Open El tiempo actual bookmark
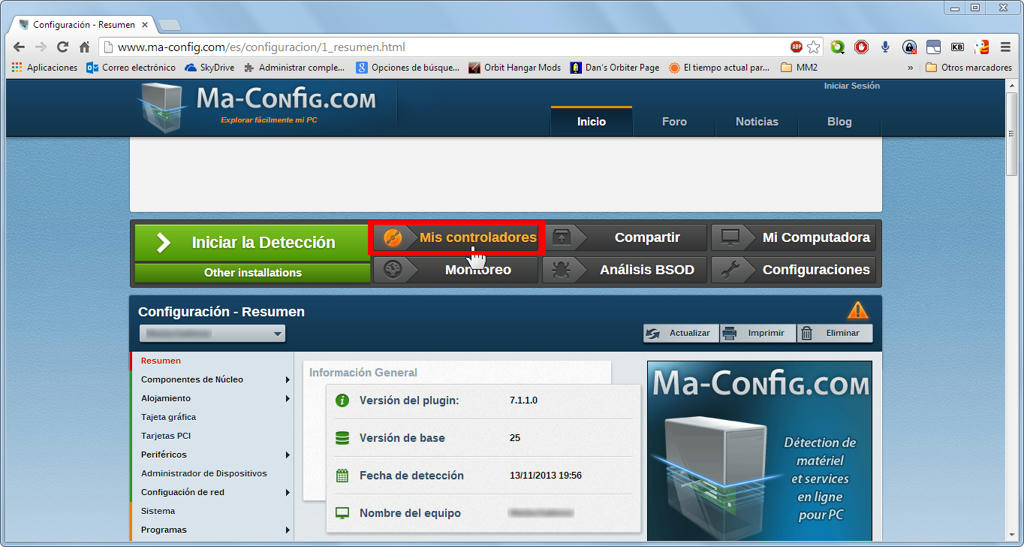 click(x=719, y=67)
